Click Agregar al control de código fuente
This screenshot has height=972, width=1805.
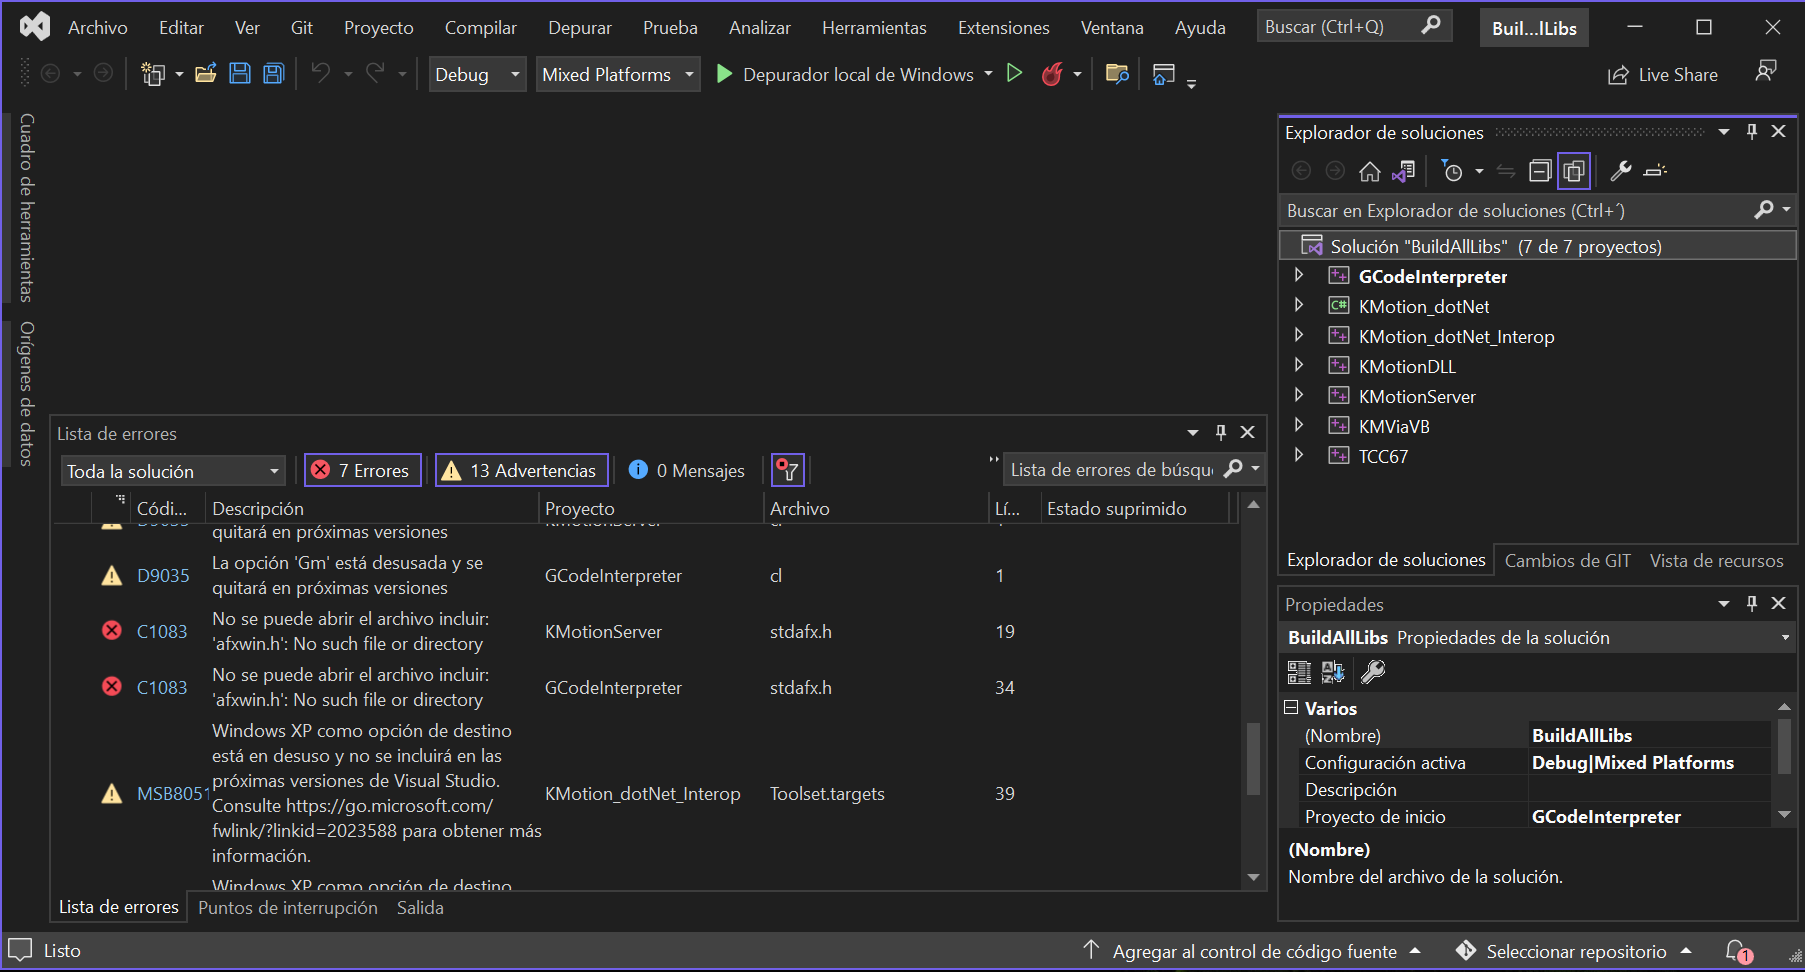click(1254, 951)
